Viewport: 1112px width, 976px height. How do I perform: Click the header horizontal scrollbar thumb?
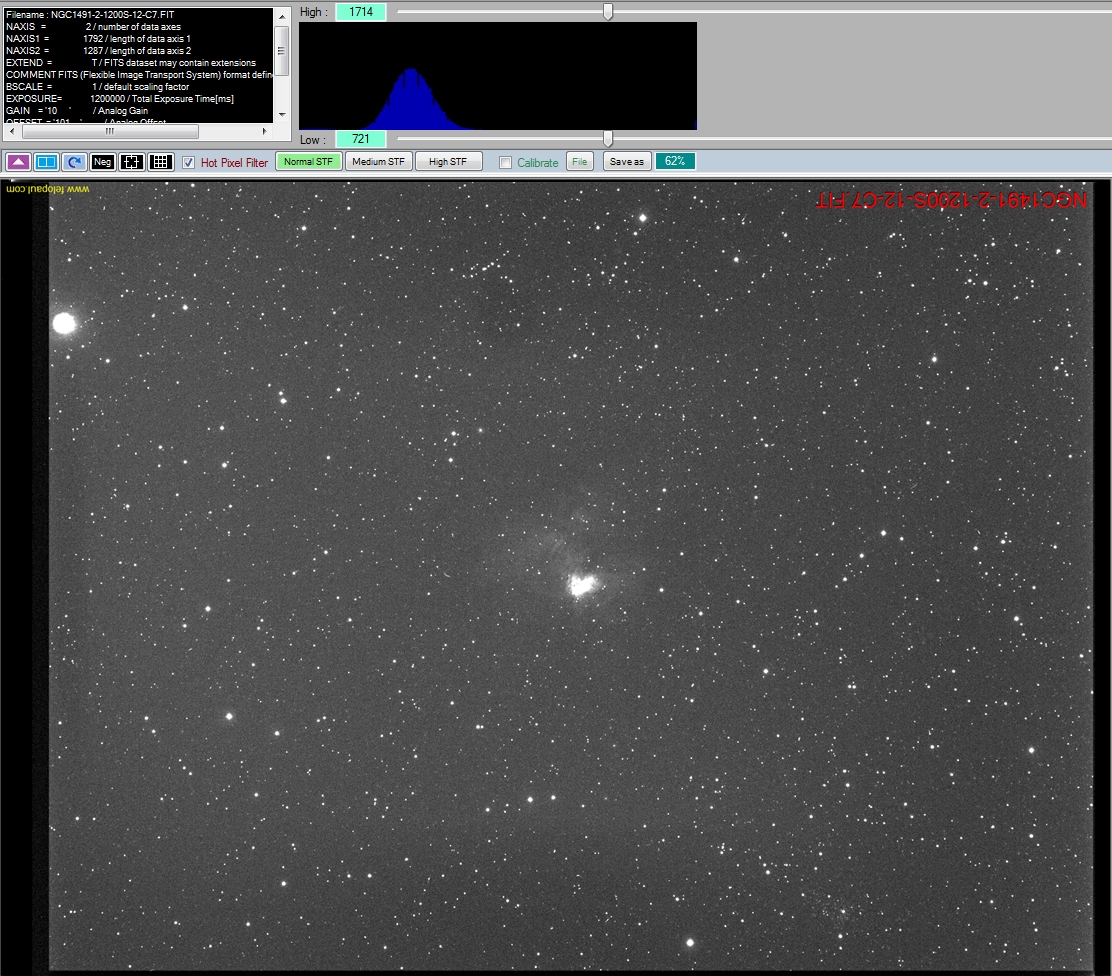[x=110, y=131]
